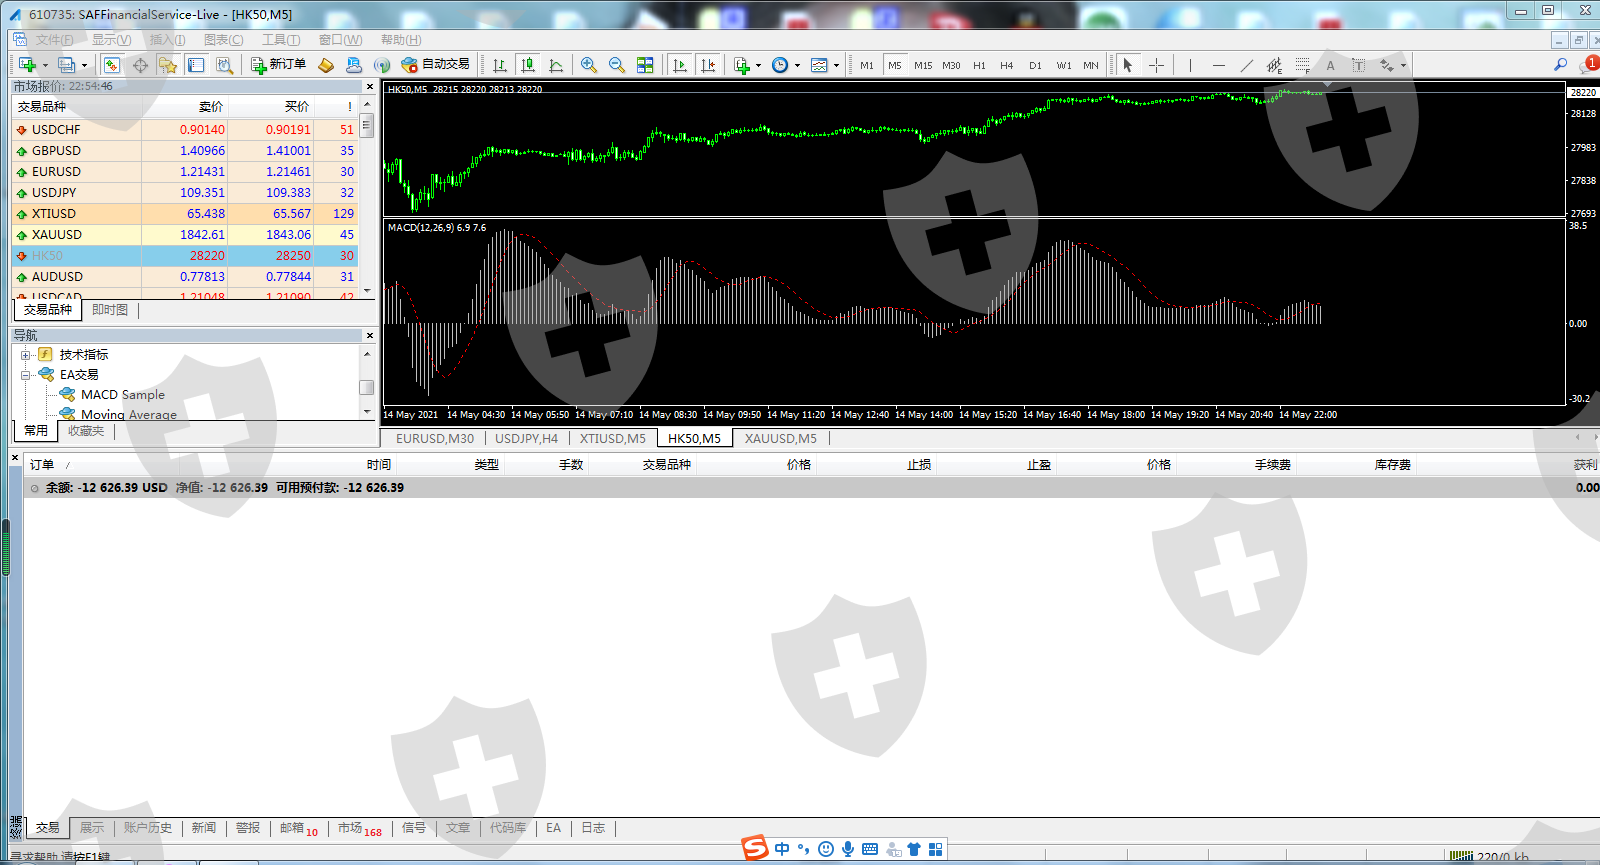The height and width of the screenshot is (865, 1600).
Task: Toggle Terminal window toolbar icon
Action: (x=196, y=65)
